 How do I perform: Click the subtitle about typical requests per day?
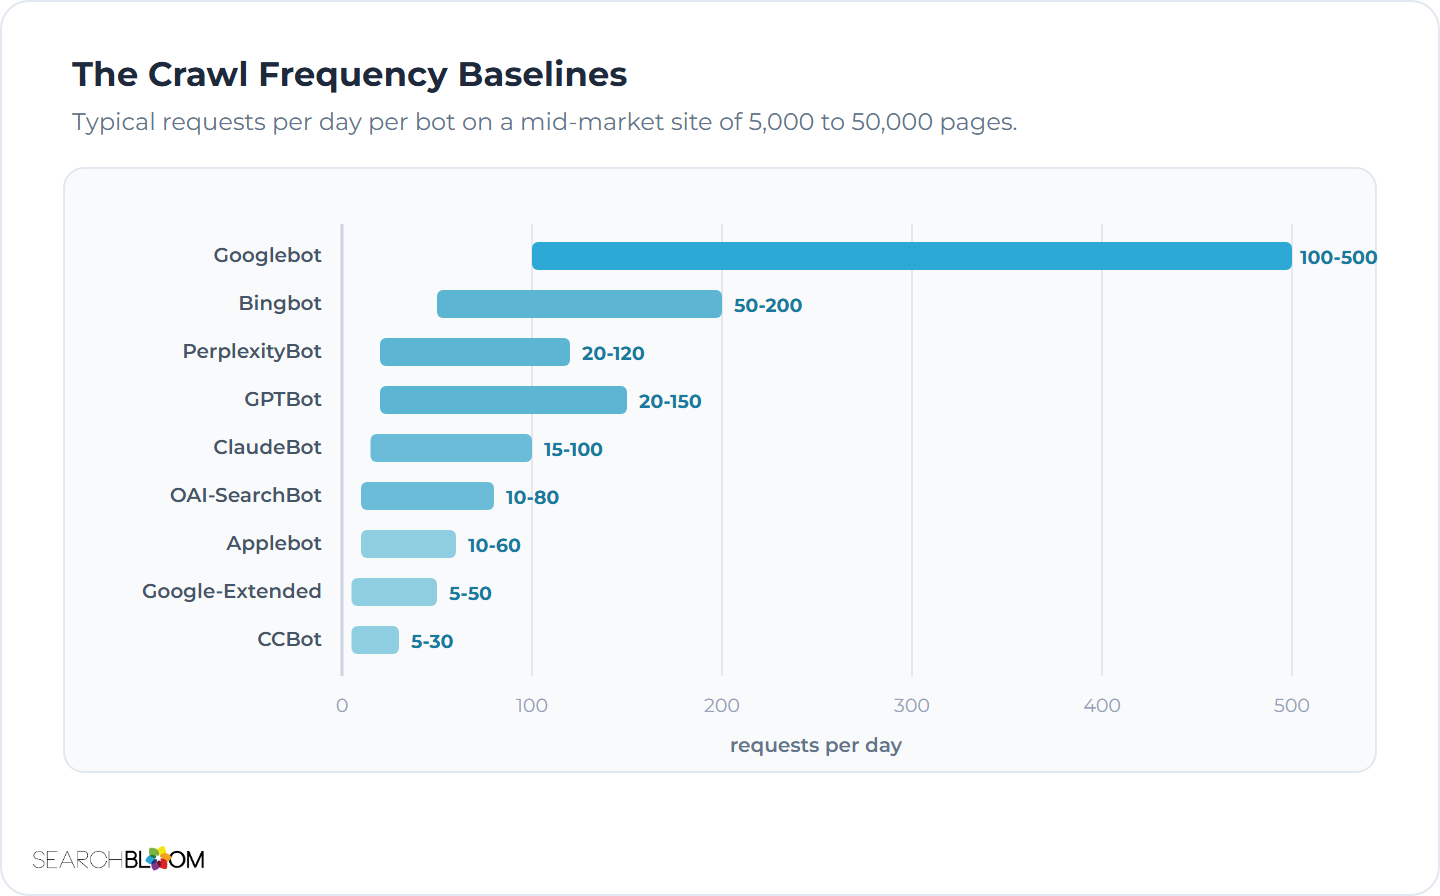pos(544,122)
